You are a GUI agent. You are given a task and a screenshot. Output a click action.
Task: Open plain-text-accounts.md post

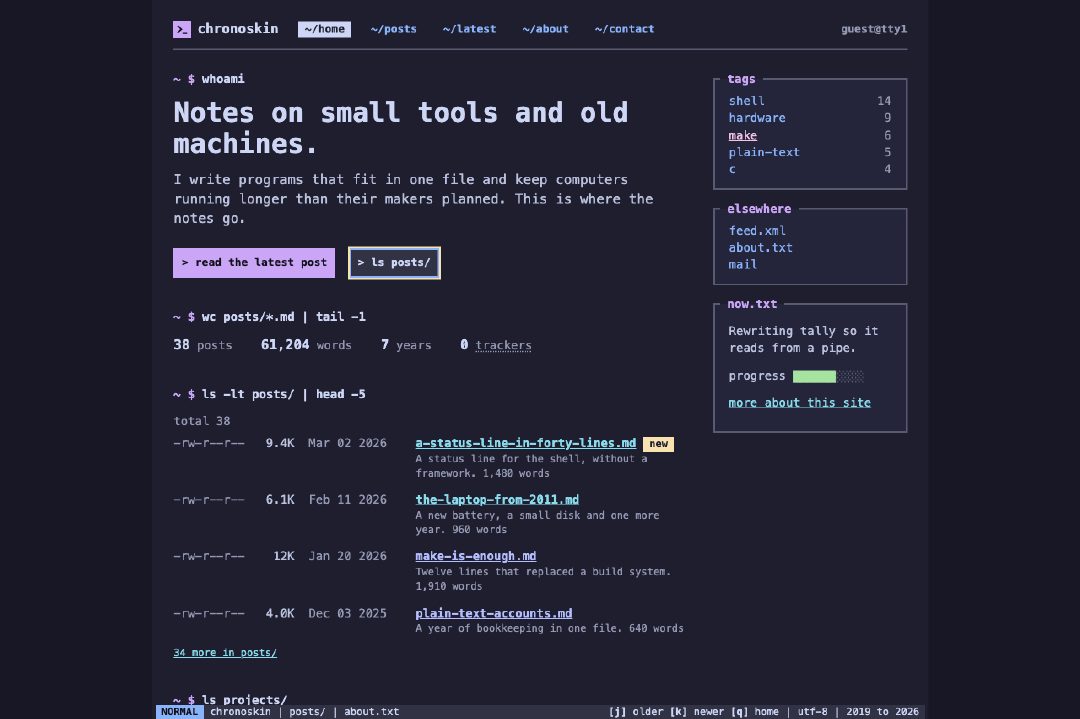(x=493, y=613)
